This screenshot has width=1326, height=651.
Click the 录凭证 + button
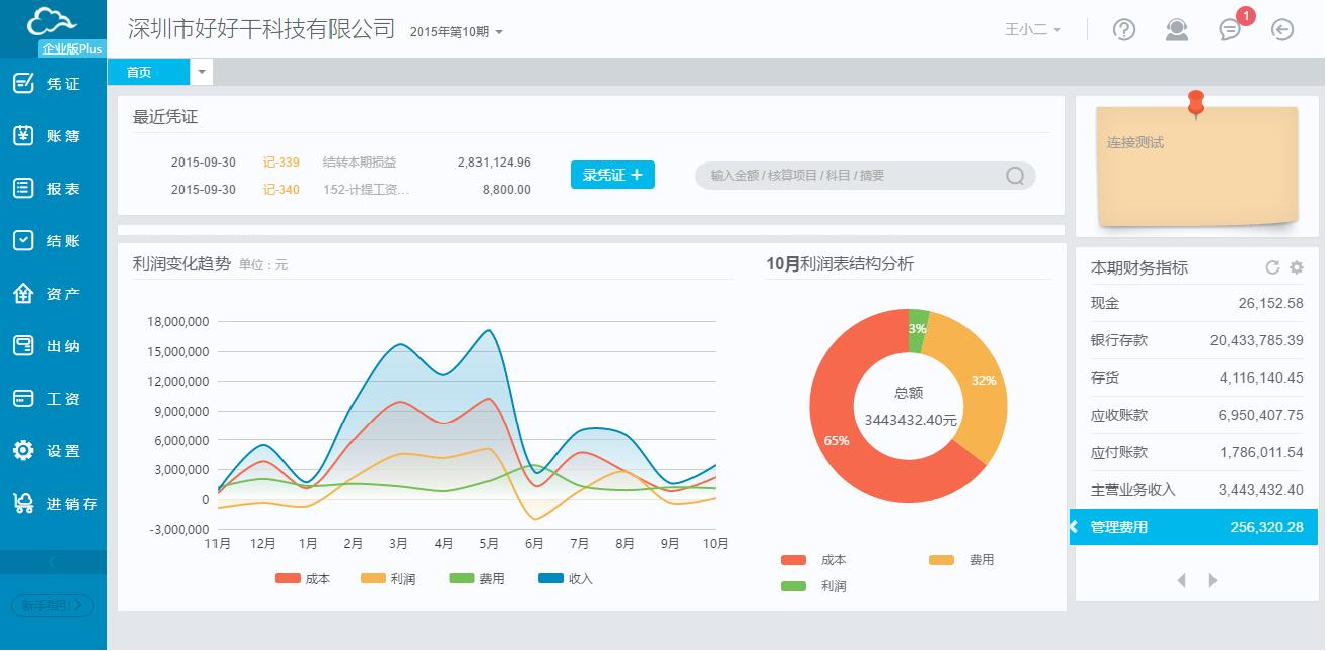click(x=613, y=175)
